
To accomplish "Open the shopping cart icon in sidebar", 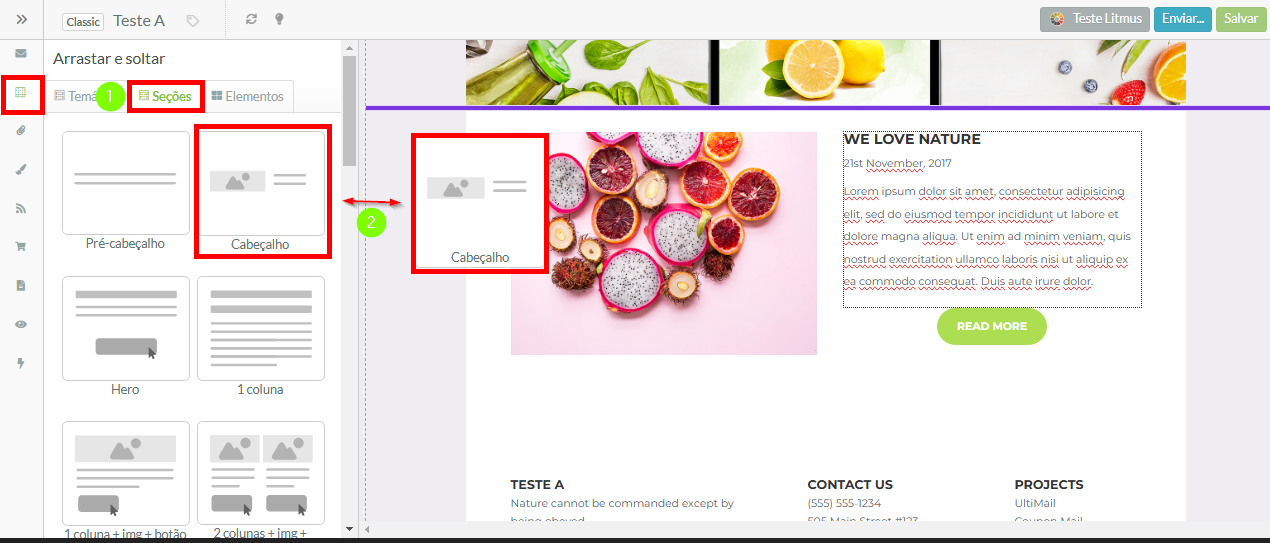I will coord(21,247).
